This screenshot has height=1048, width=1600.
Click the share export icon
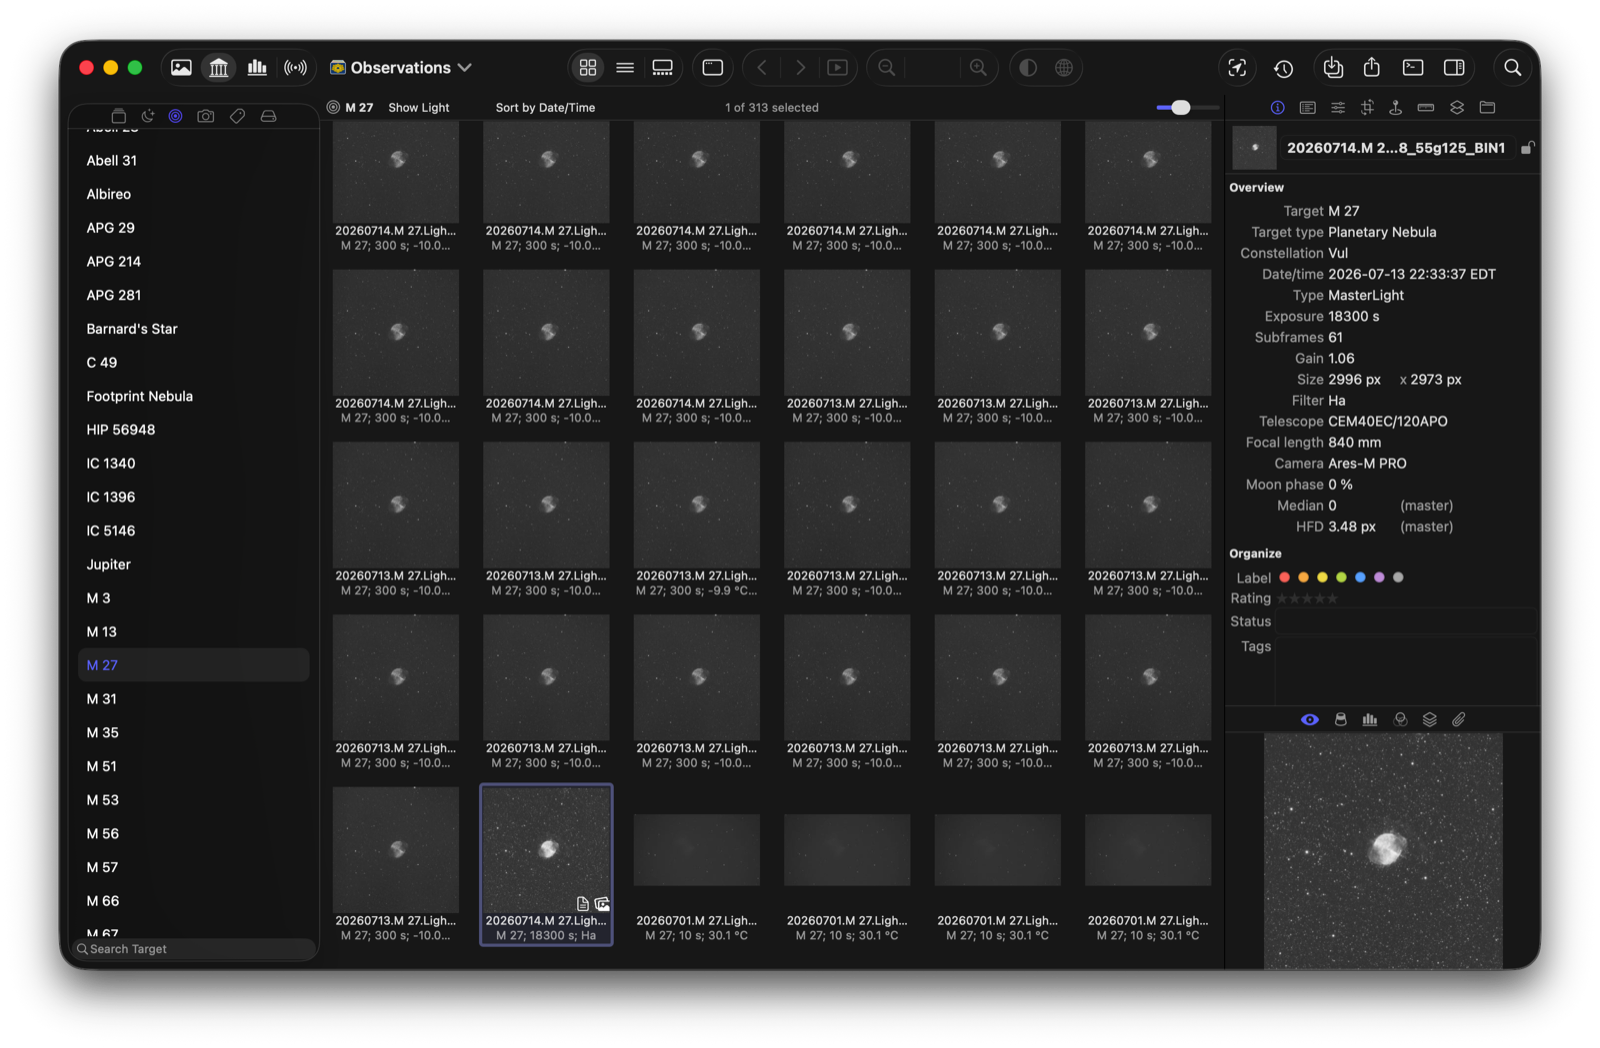1372,67
